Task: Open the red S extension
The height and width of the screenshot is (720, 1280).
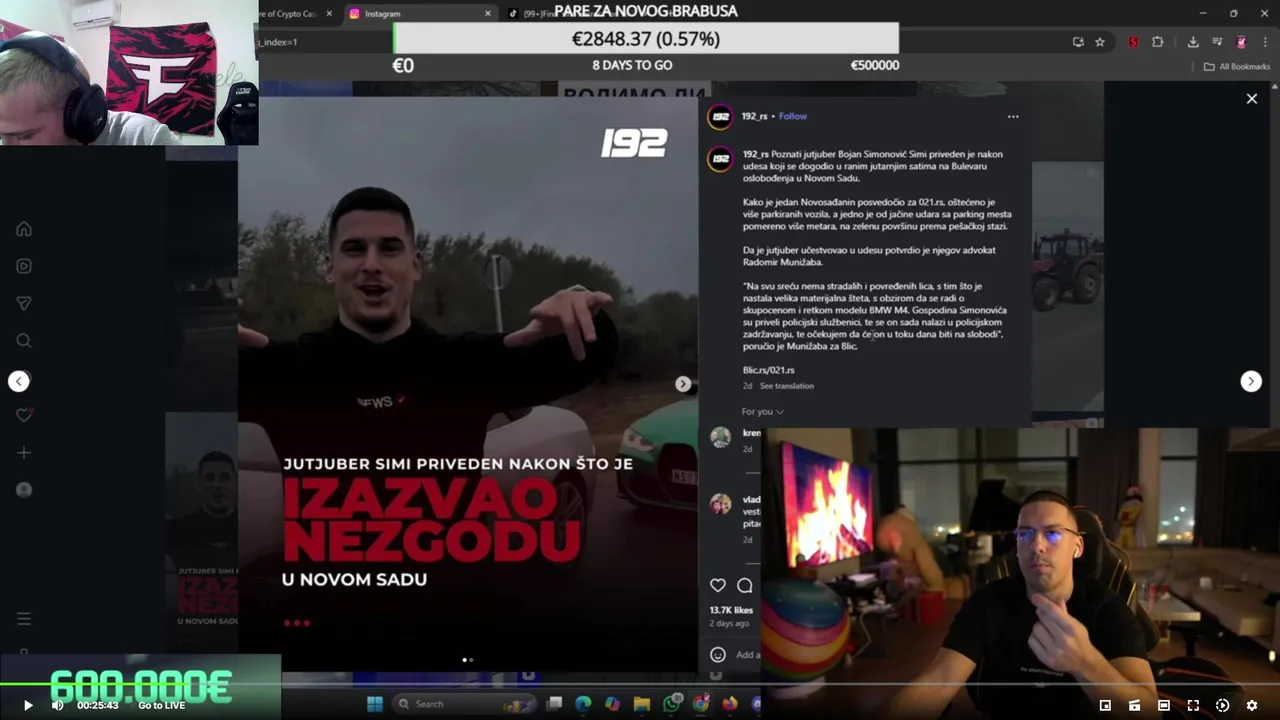Action: coord(1133,42)
